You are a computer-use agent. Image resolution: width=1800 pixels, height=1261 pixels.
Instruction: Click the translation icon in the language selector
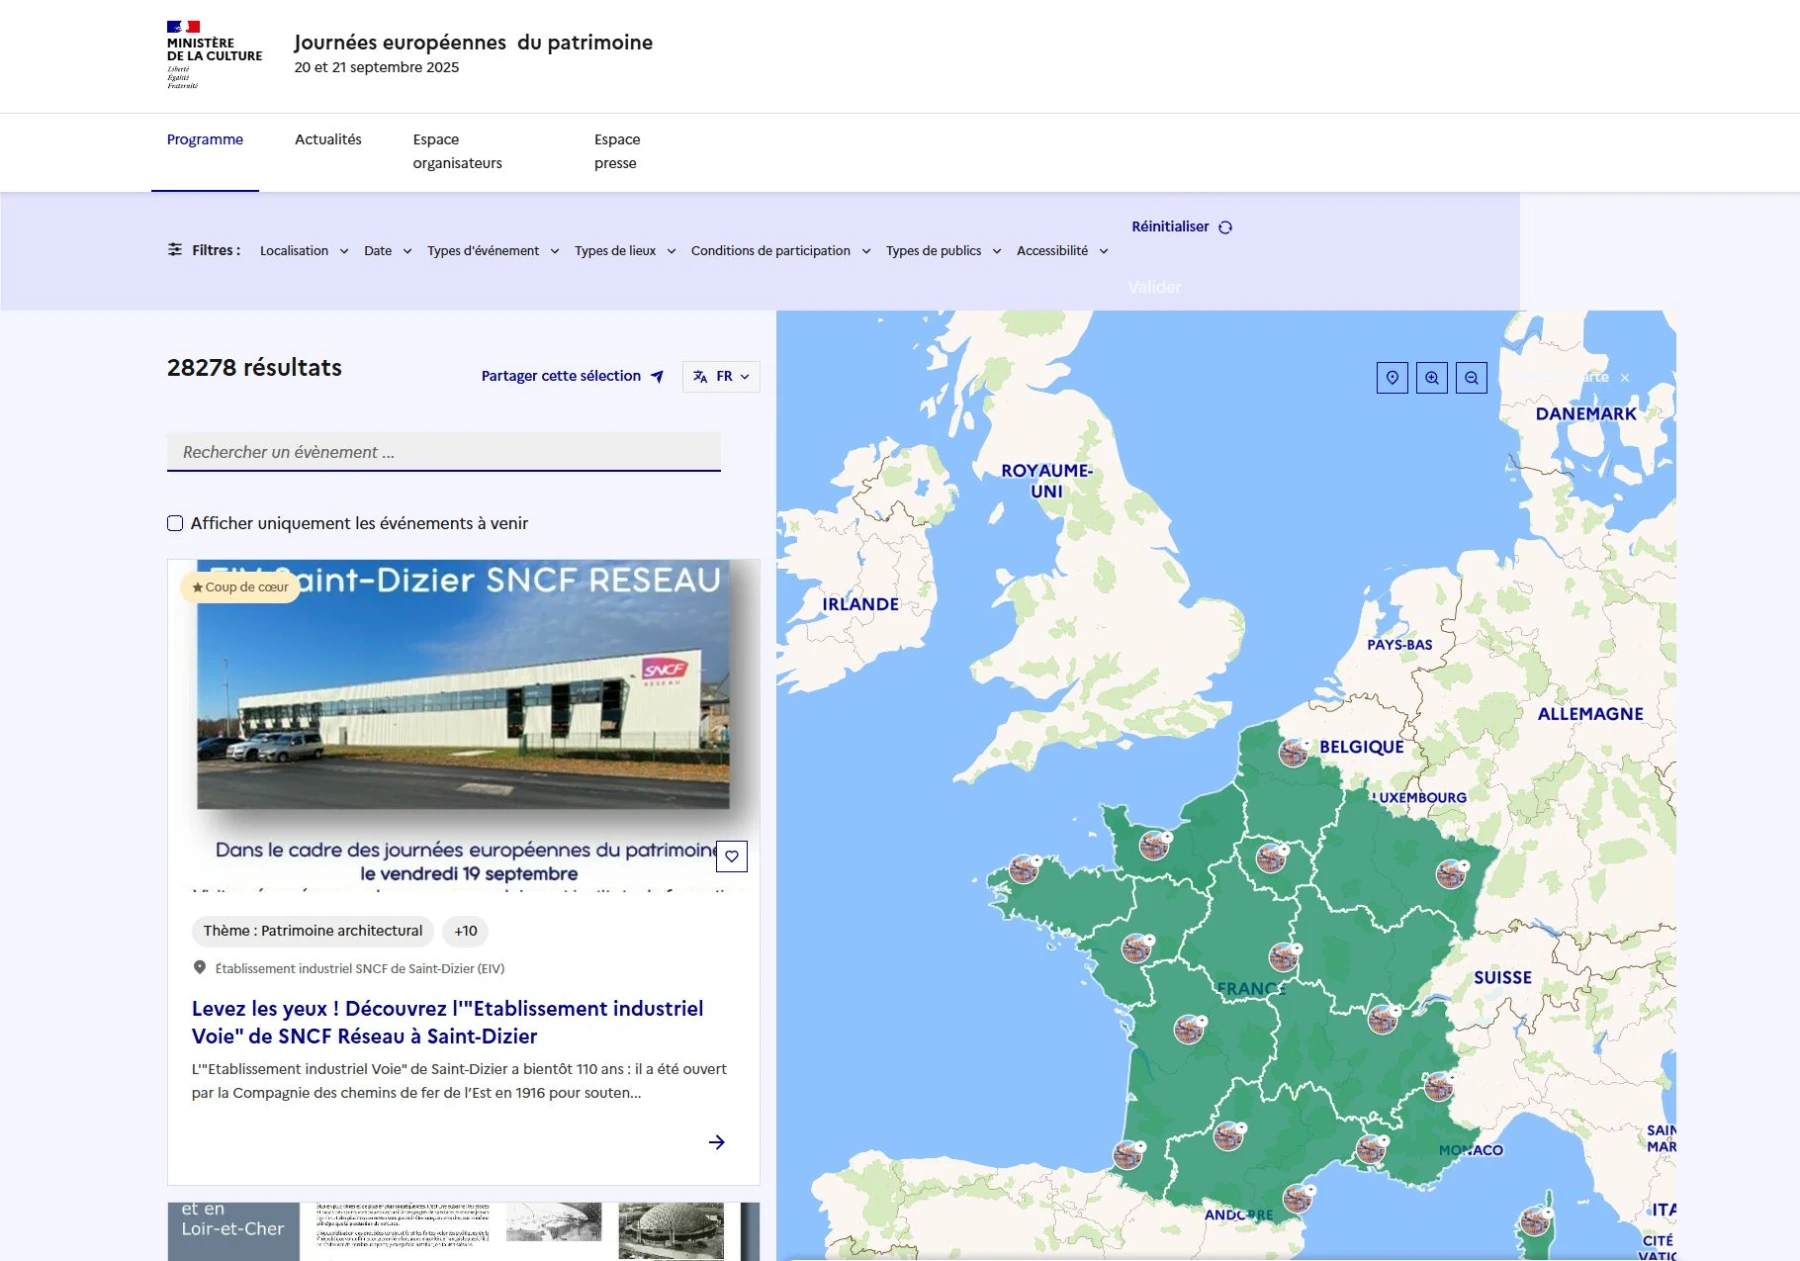[699, 376]
